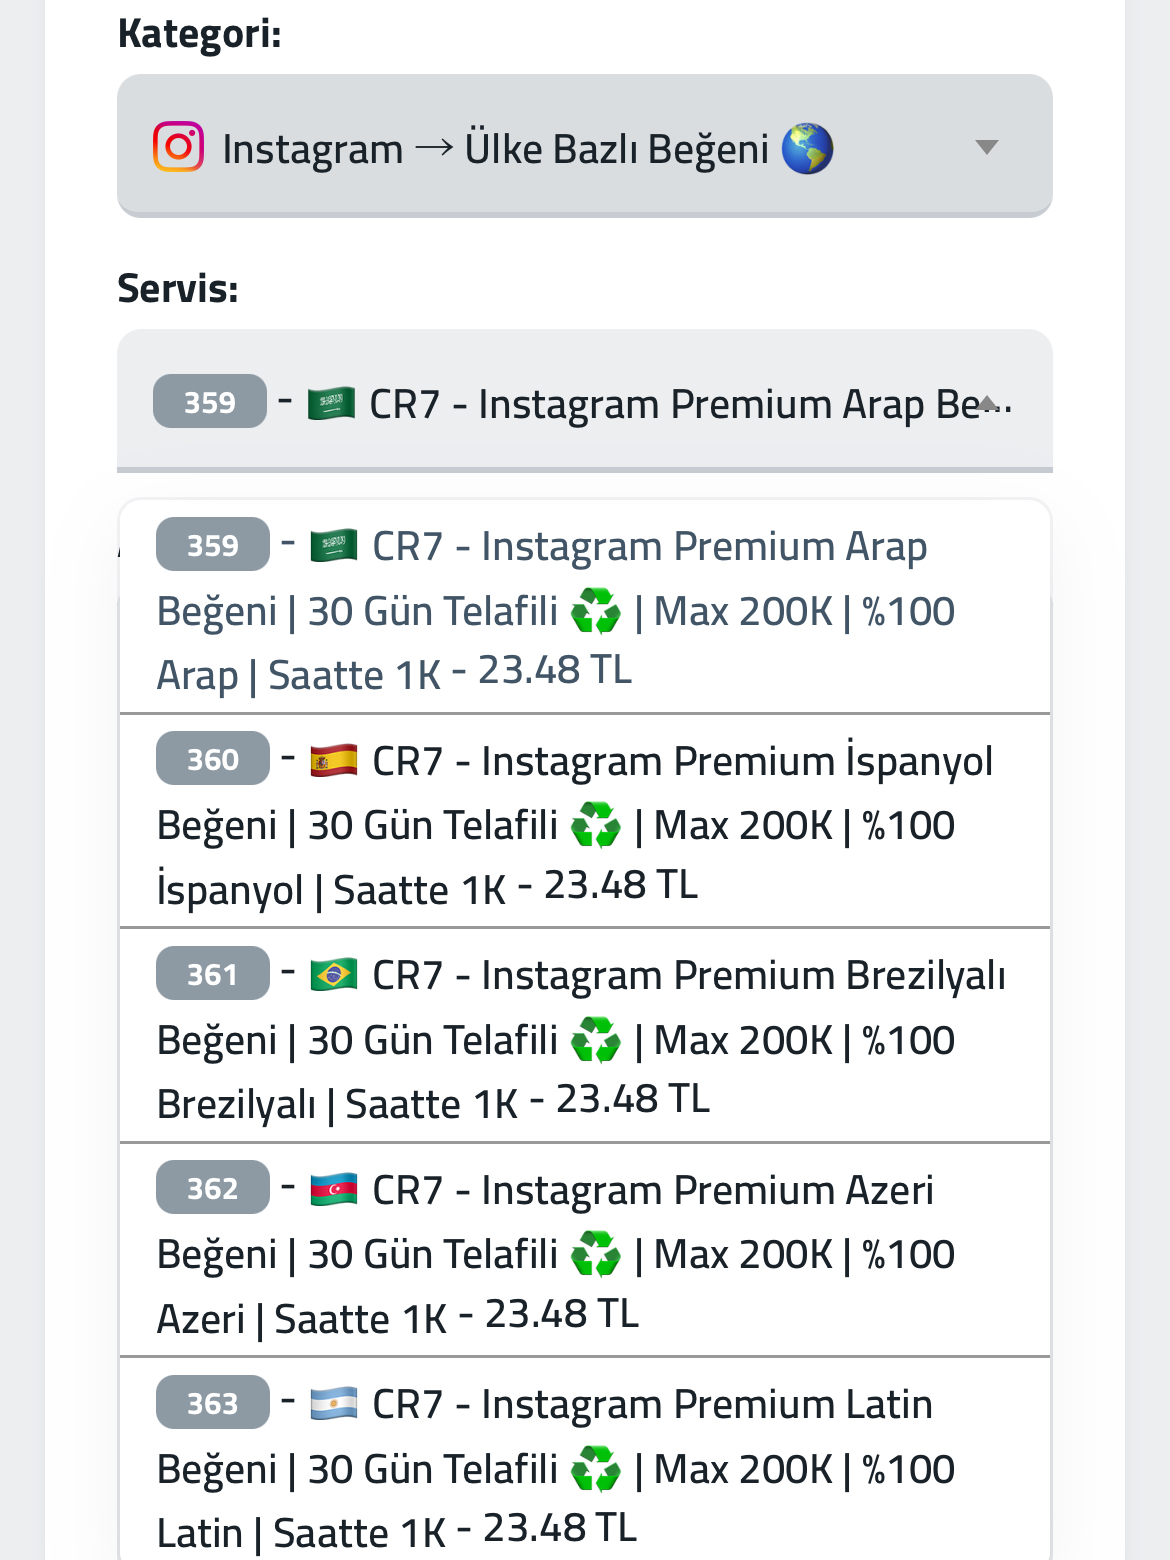Choose the Premium Azeri Beğeni service

585,1250
